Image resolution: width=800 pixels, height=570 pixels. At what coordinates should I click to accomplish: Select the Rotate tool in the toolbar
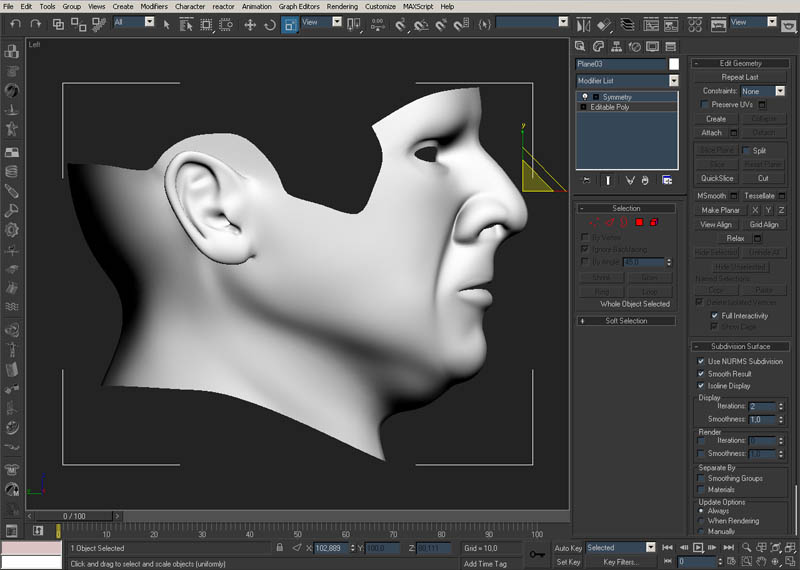point(270,22)
